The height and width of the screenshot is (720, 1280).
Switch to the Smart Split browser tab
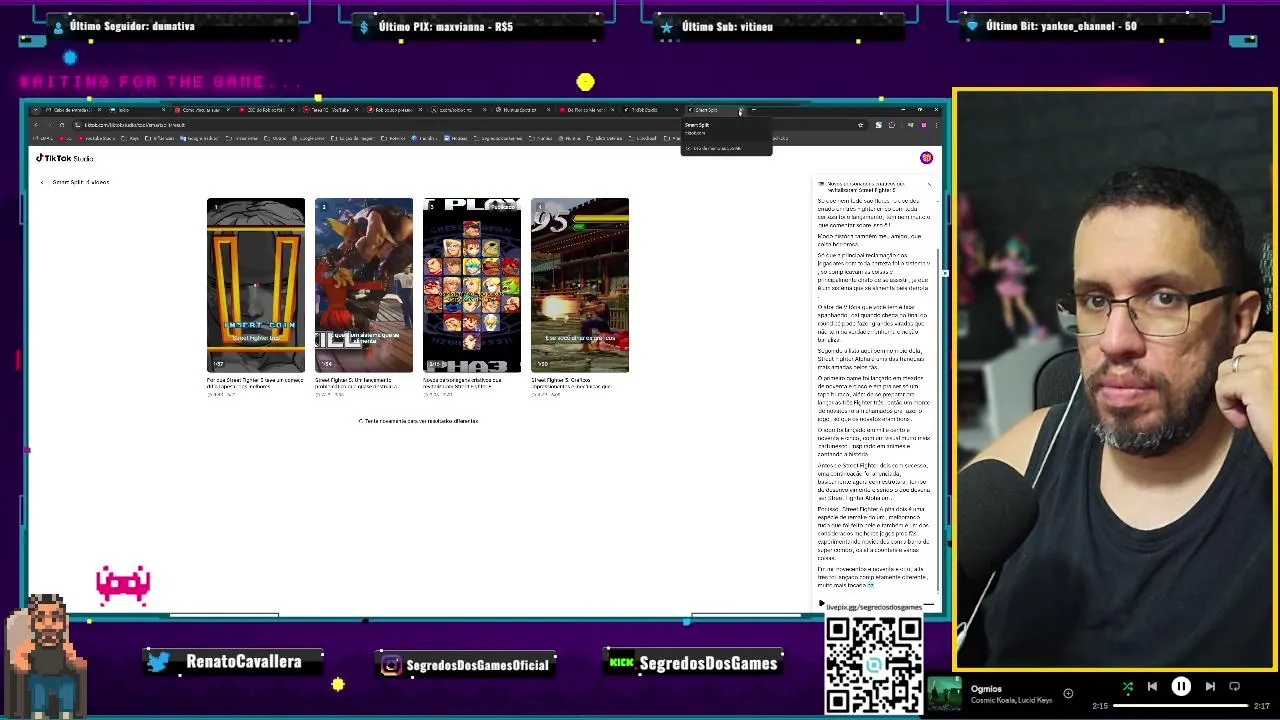[x=714, y=110]
